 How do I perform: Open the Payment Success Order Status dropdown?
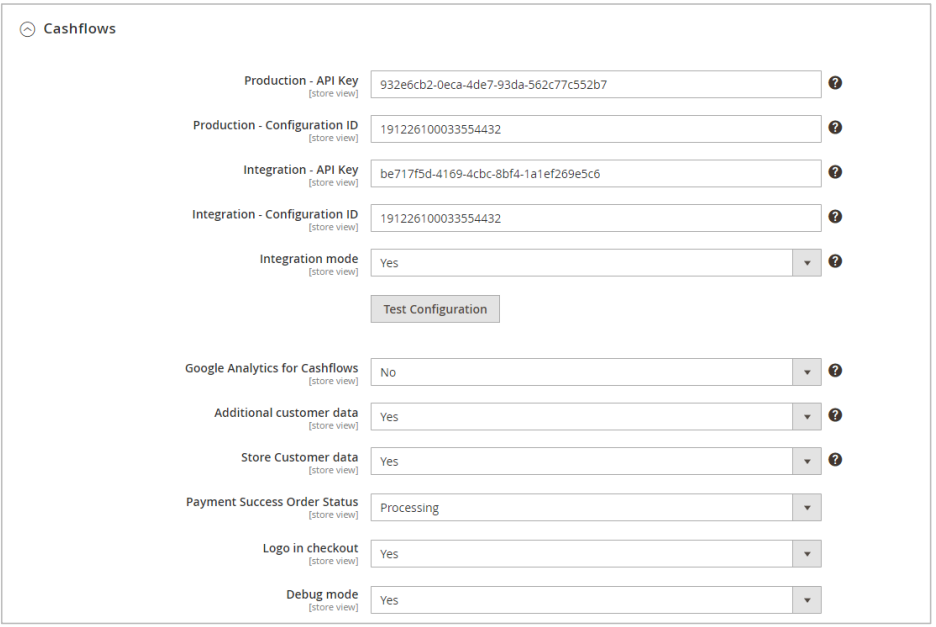[x=806, y=507]
